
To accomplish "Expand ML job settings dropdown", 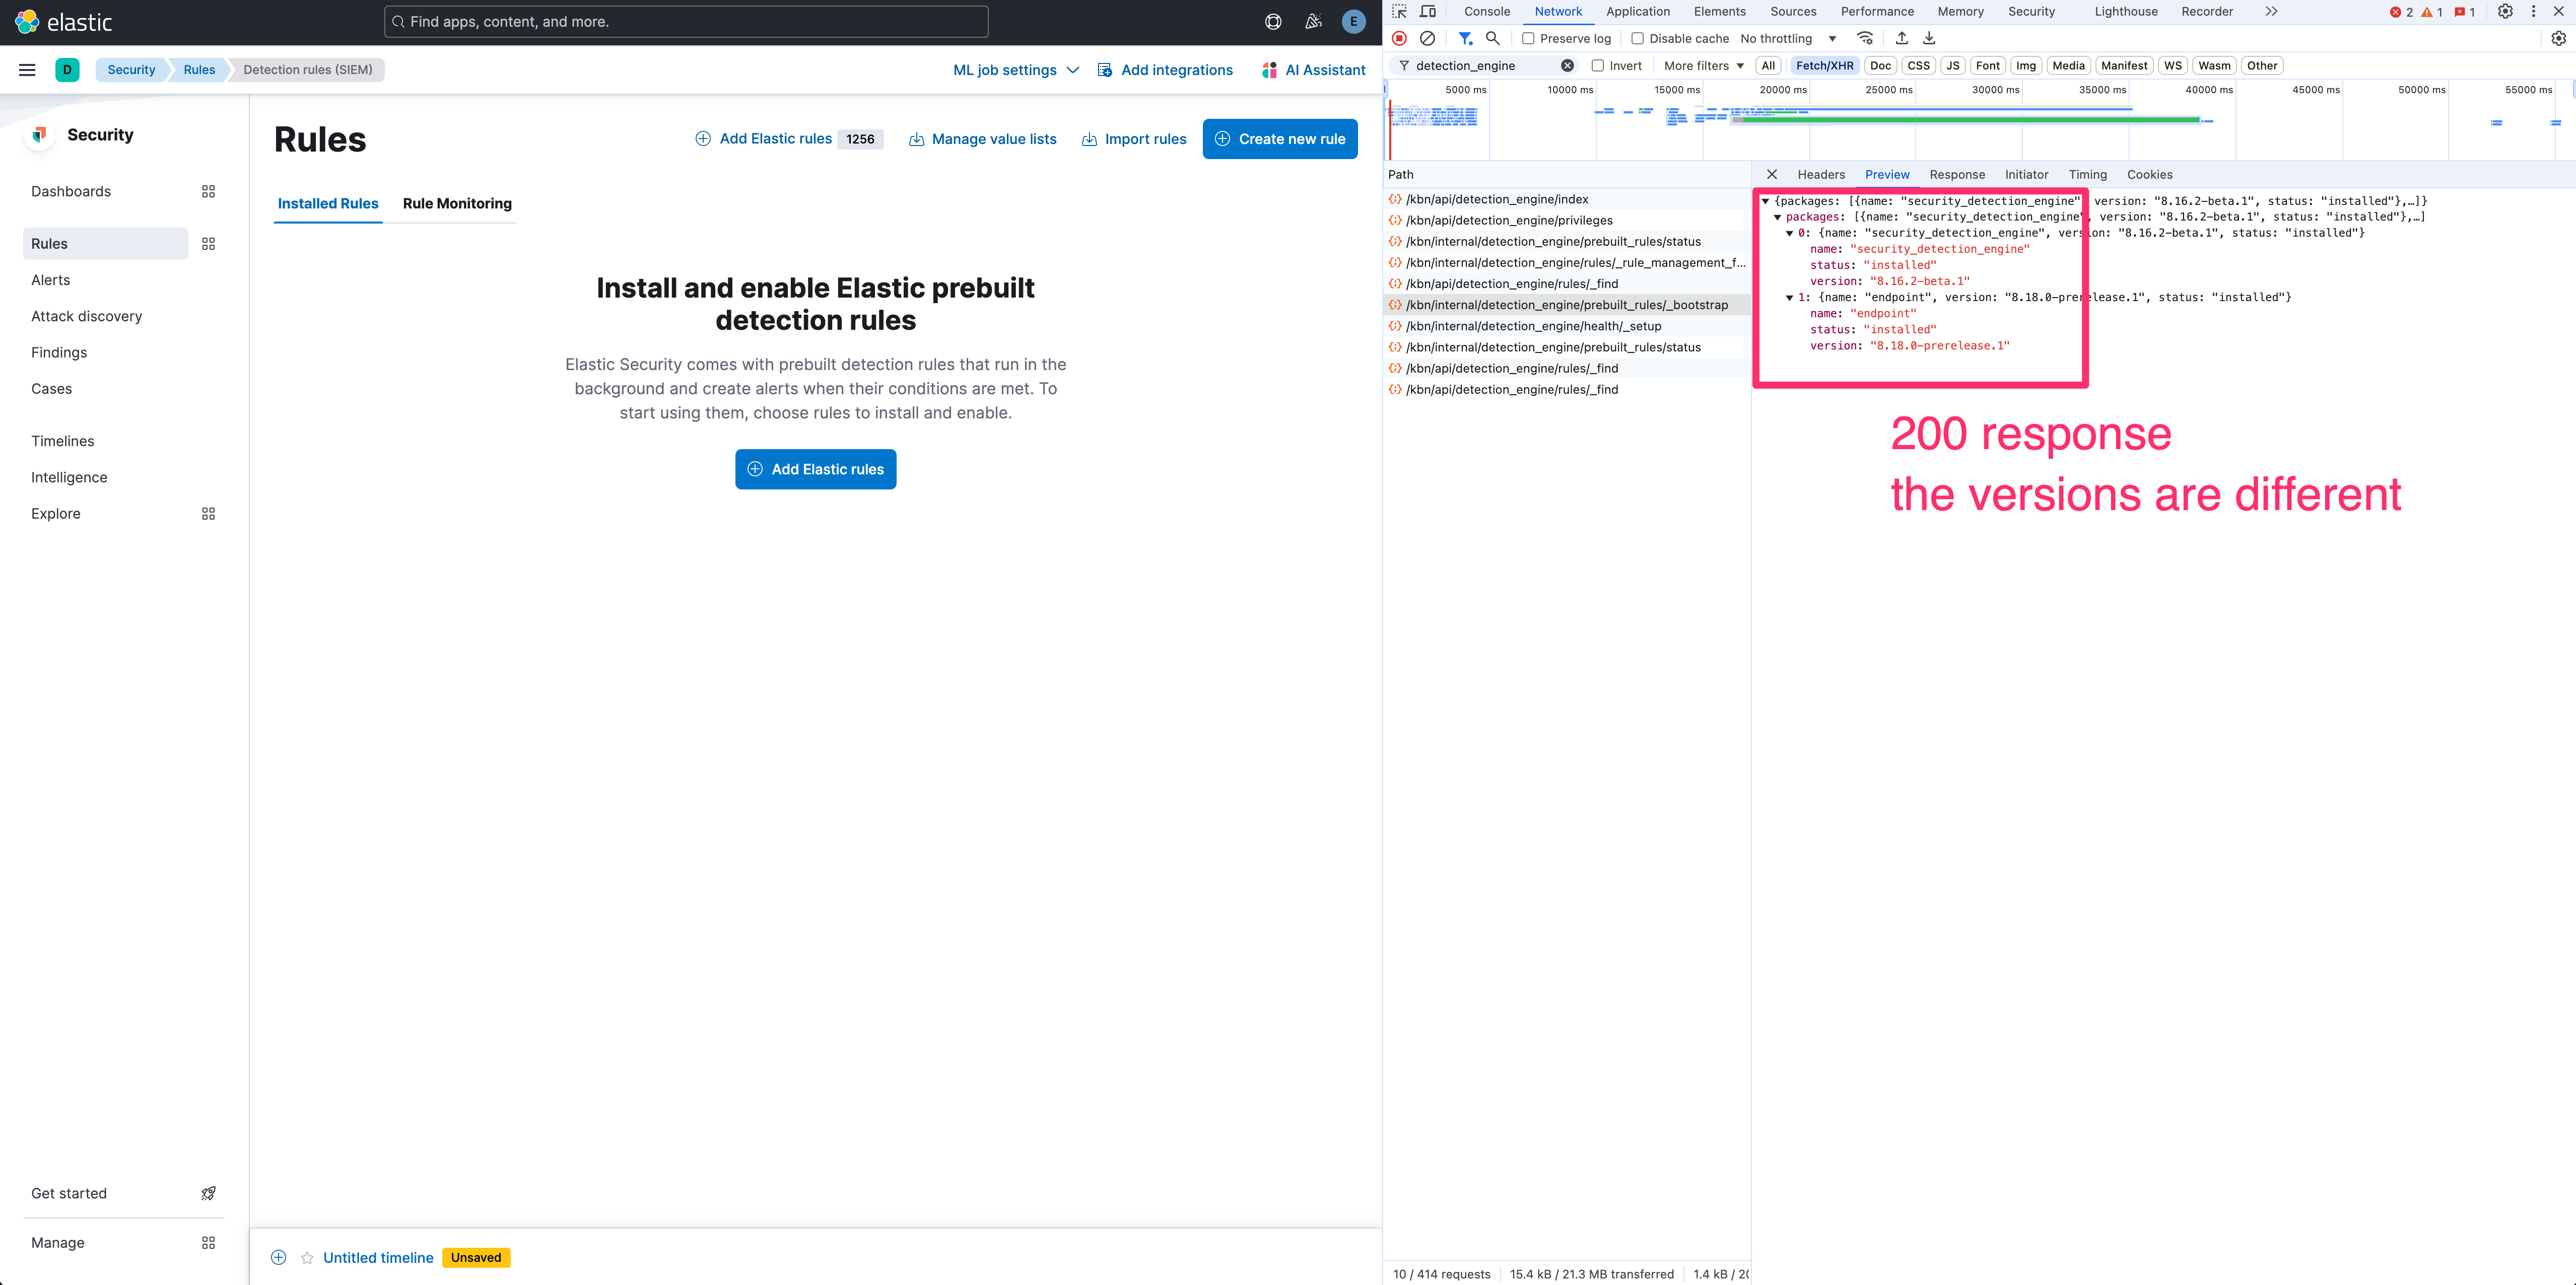I will click(x=1015, y=70).
